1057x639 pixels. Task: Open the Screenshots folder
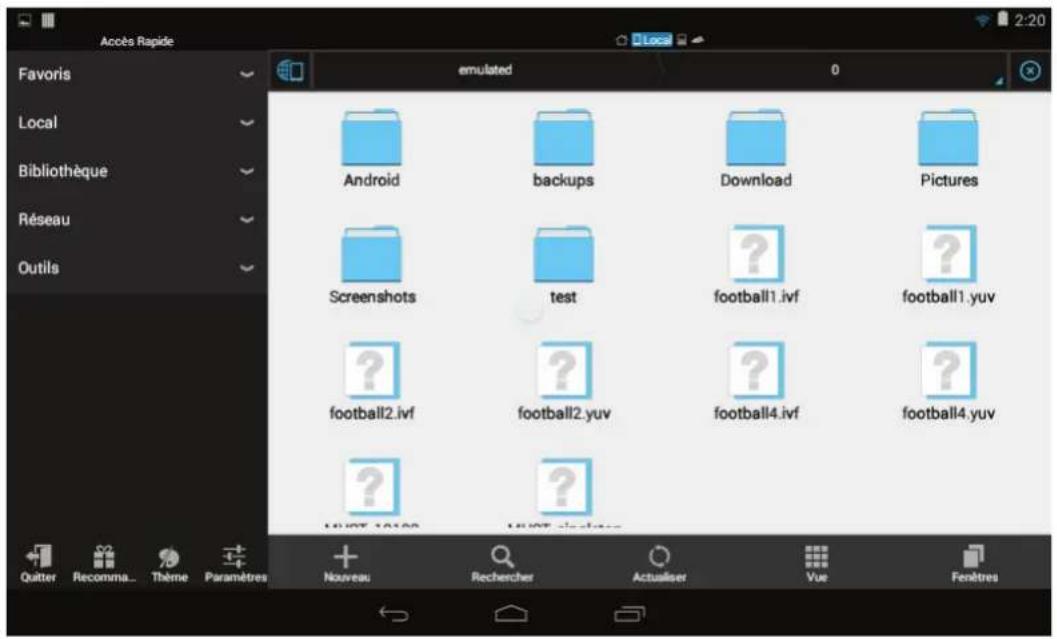pyautogui.click(x=371, y=266)
